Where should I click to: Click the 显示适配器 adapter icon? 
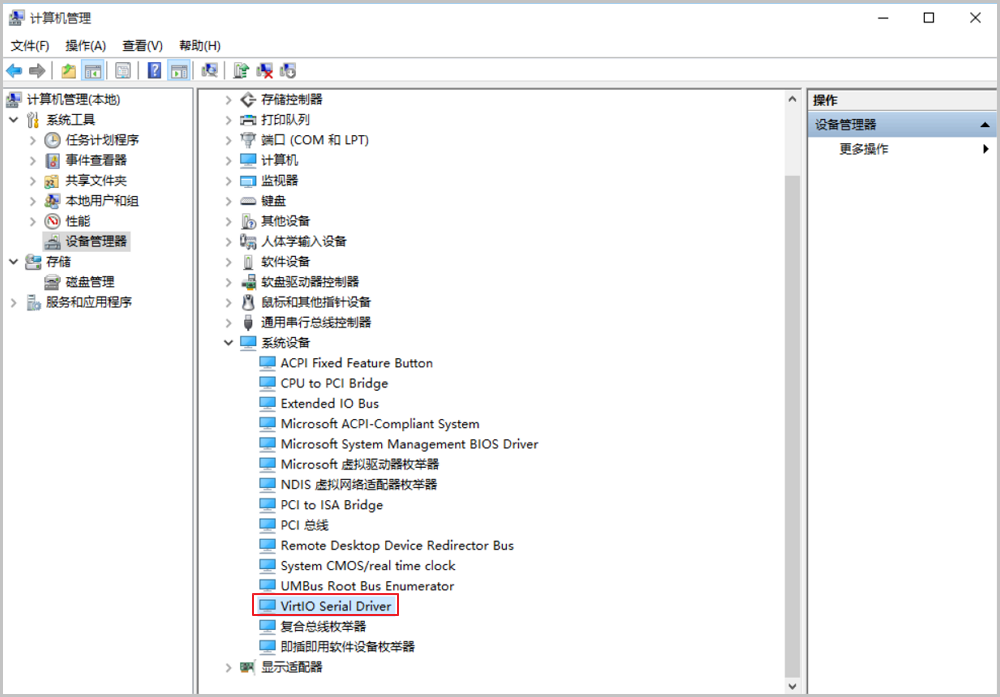(x=248, y=667)
